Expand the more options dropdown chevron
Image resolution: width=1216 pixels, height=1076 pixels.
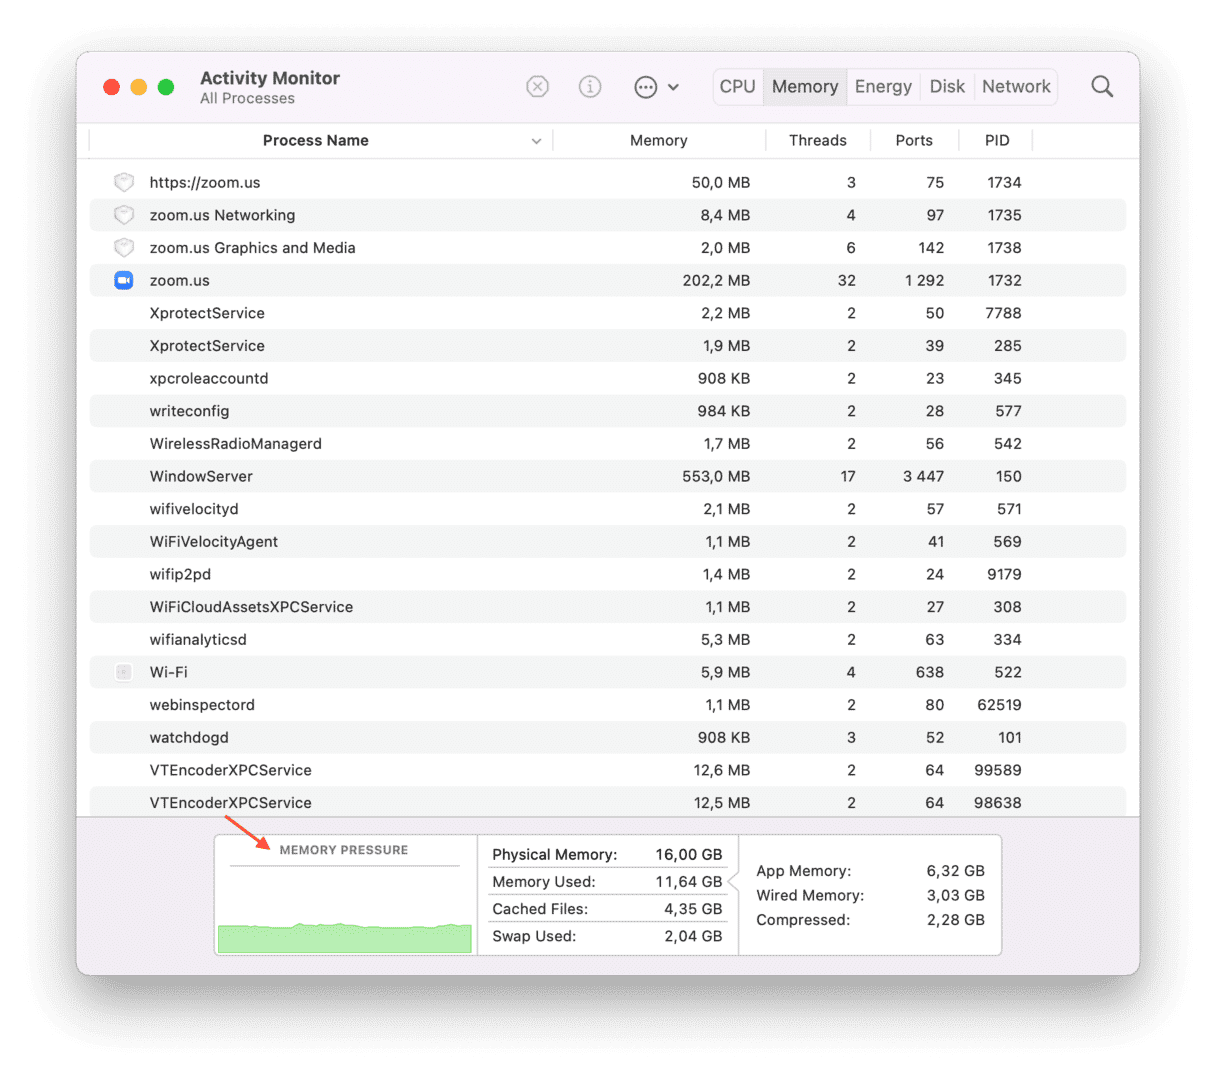click(x=674, y=87)
